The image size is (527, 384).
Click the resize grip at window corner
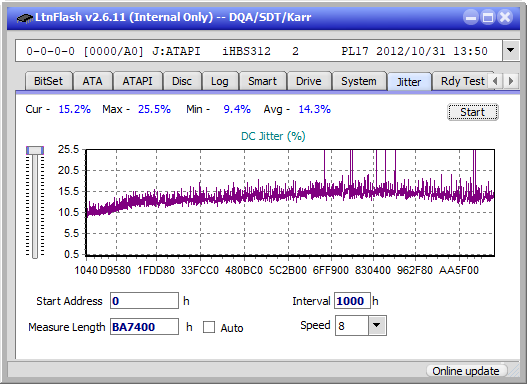[514, 371]
